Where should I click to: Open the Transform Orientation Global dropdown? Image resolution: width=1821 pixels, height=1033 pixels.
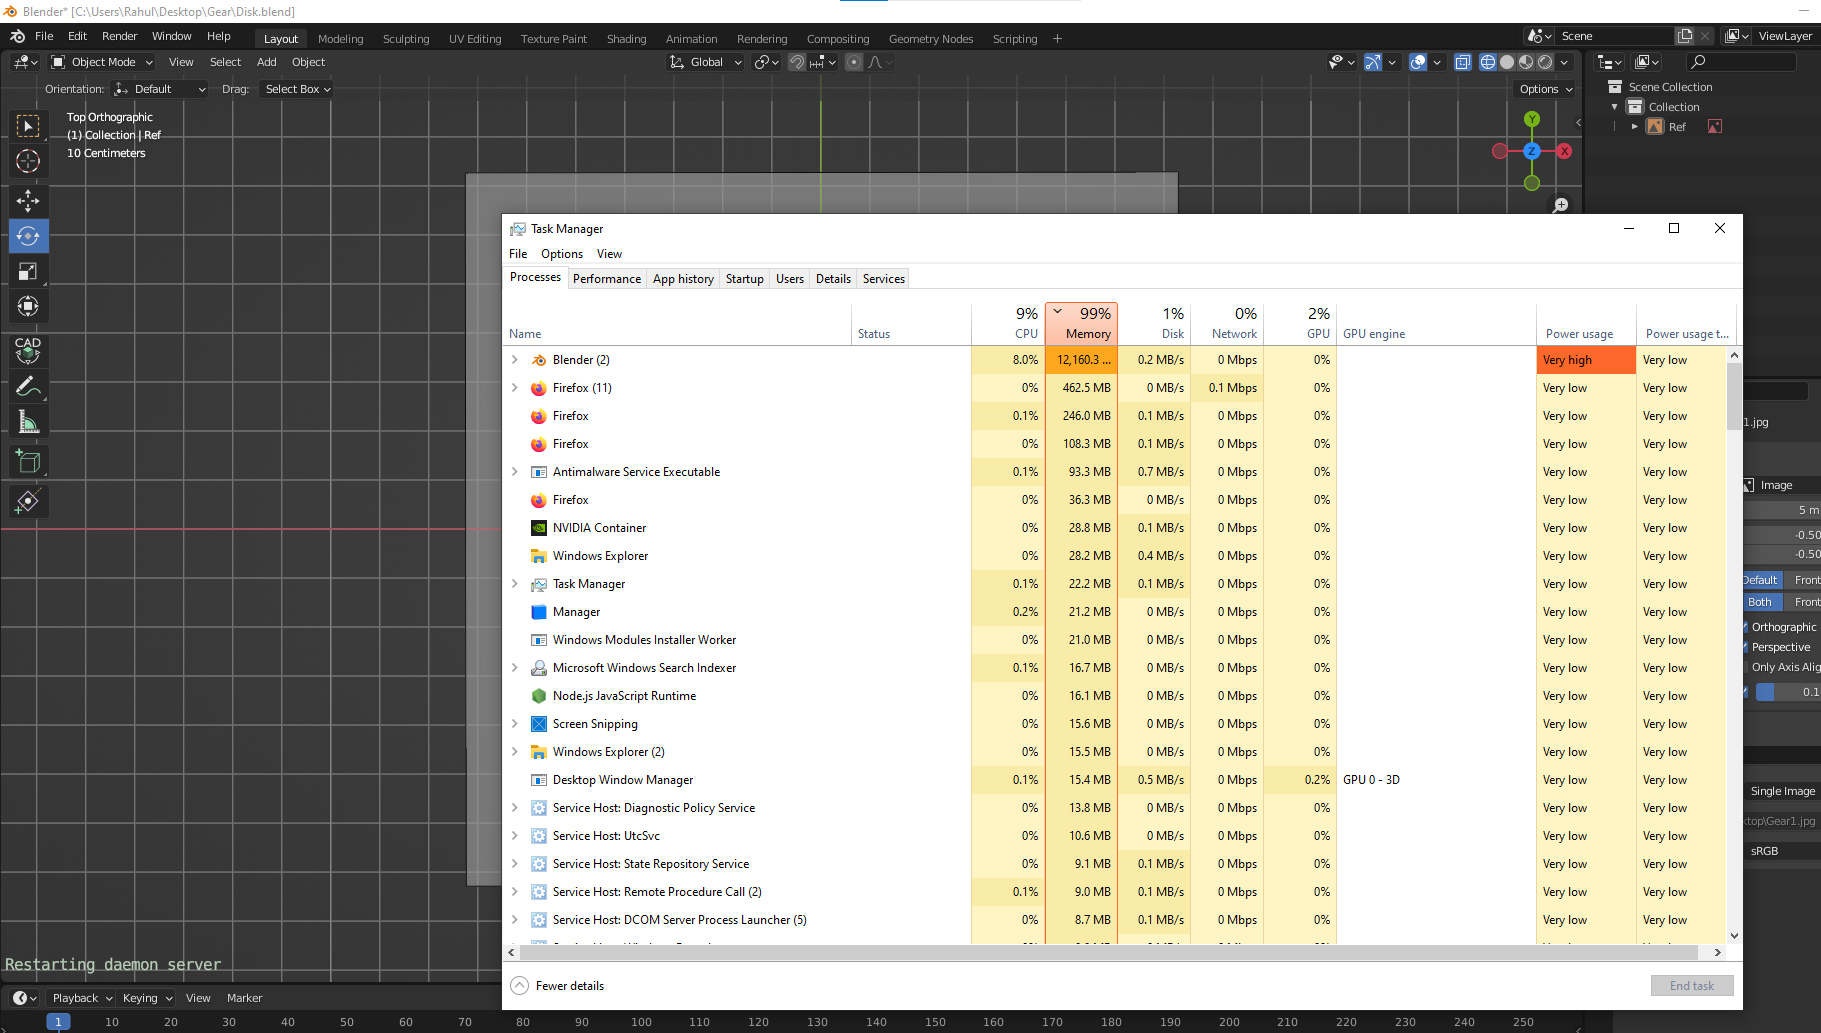point(705,62)
